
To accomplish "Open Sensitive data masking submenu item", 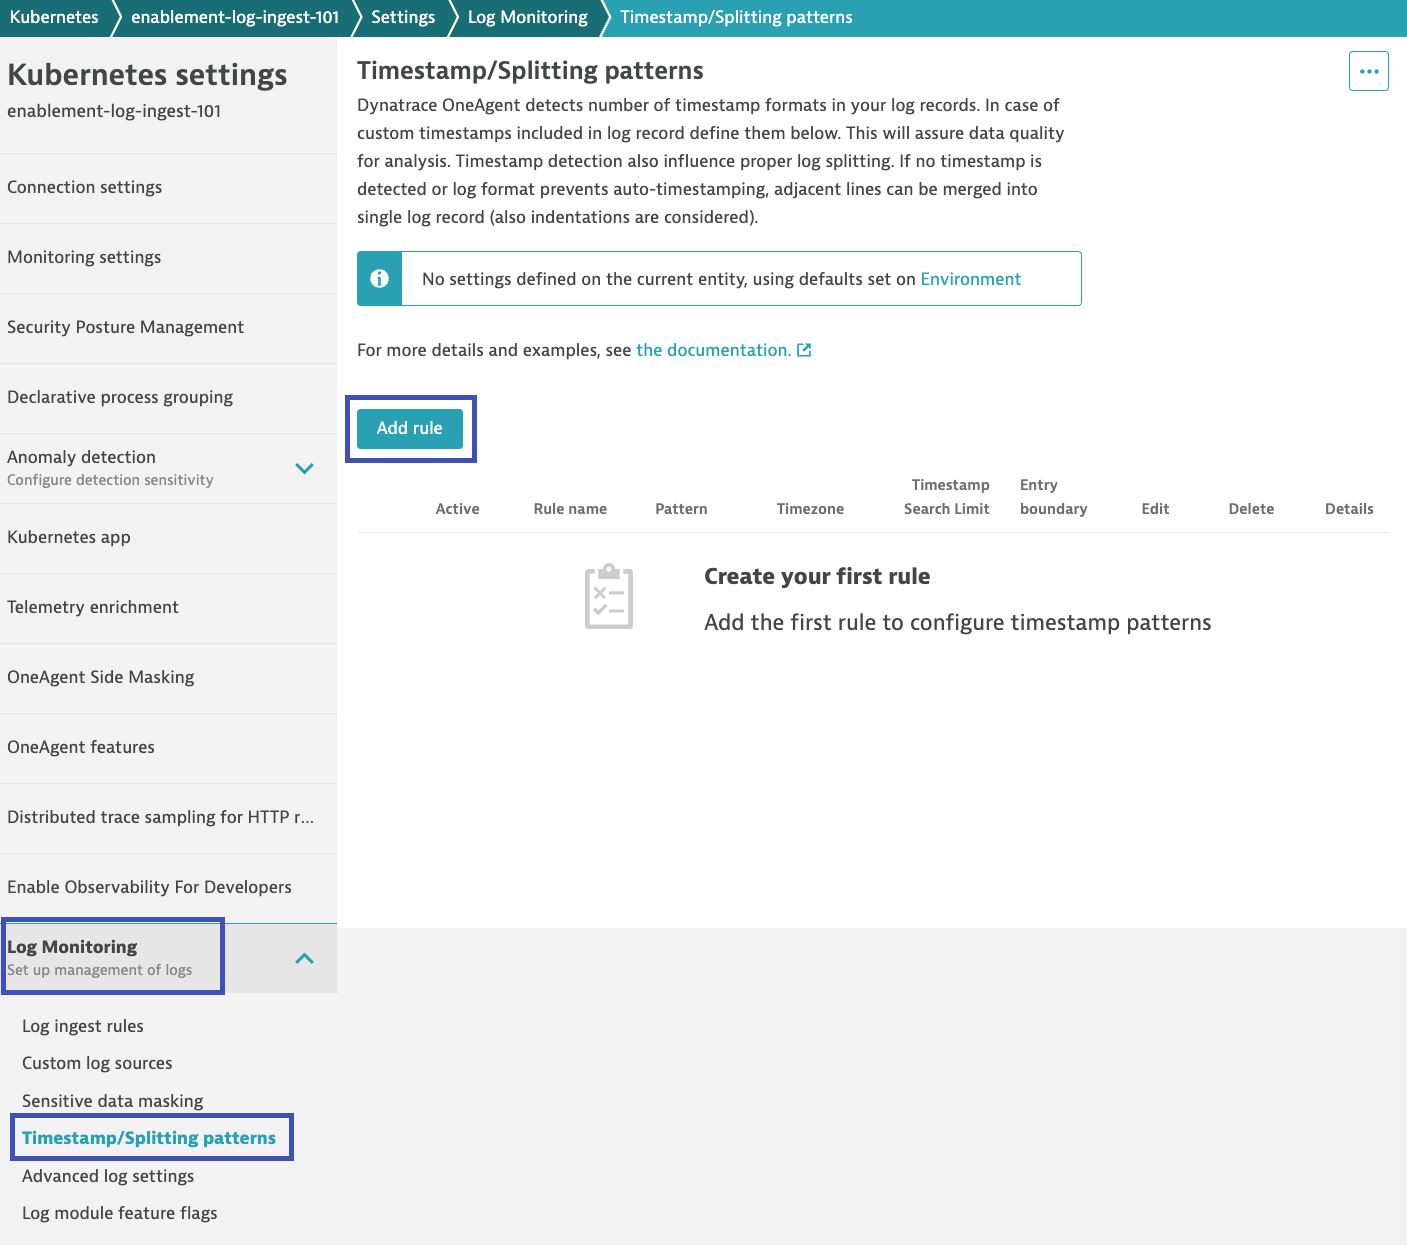I will click(112, 1101).
